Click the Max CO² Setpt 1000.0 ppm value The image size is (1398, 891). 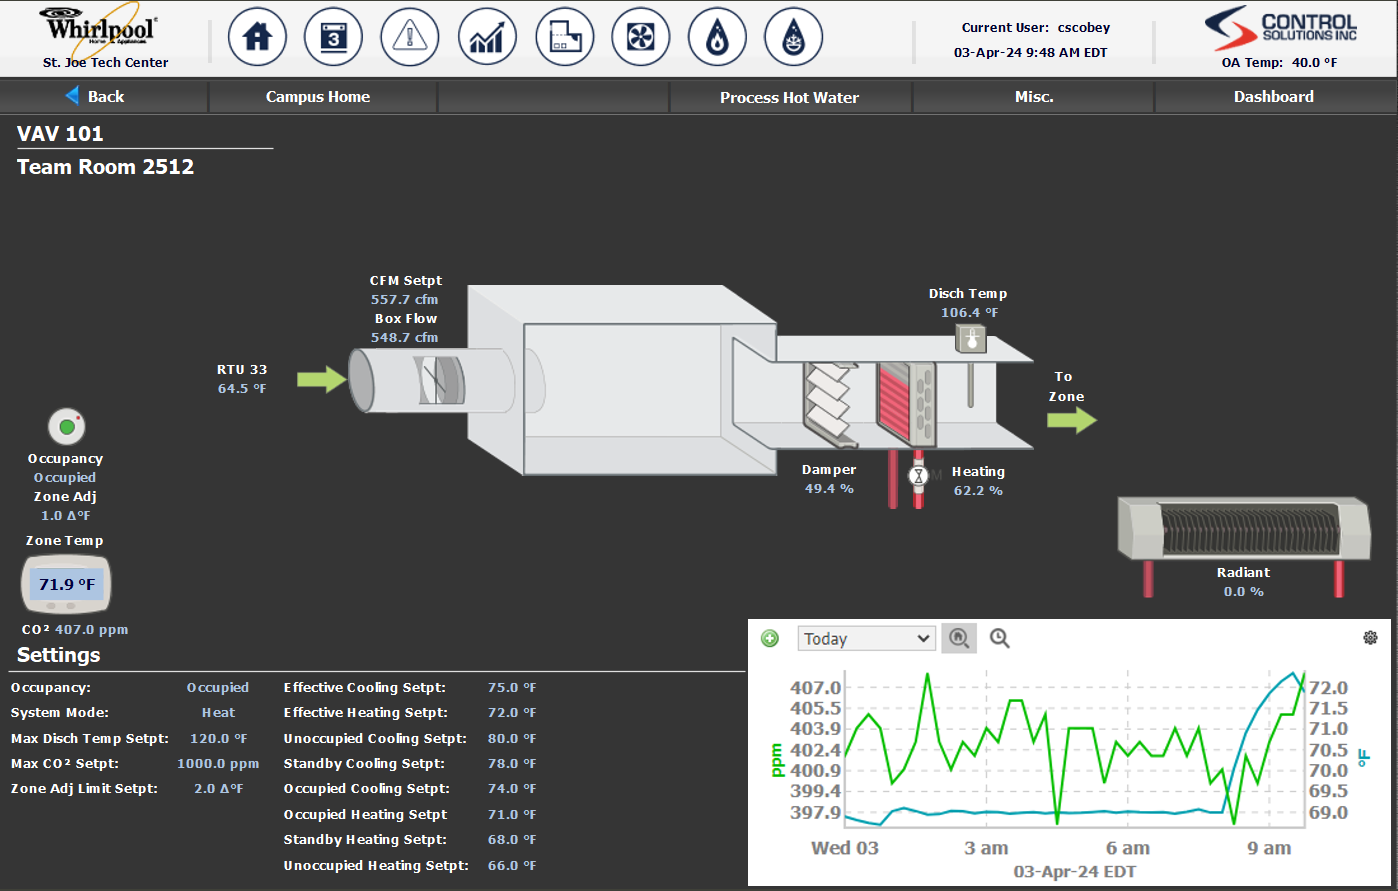tap(218, 764)
